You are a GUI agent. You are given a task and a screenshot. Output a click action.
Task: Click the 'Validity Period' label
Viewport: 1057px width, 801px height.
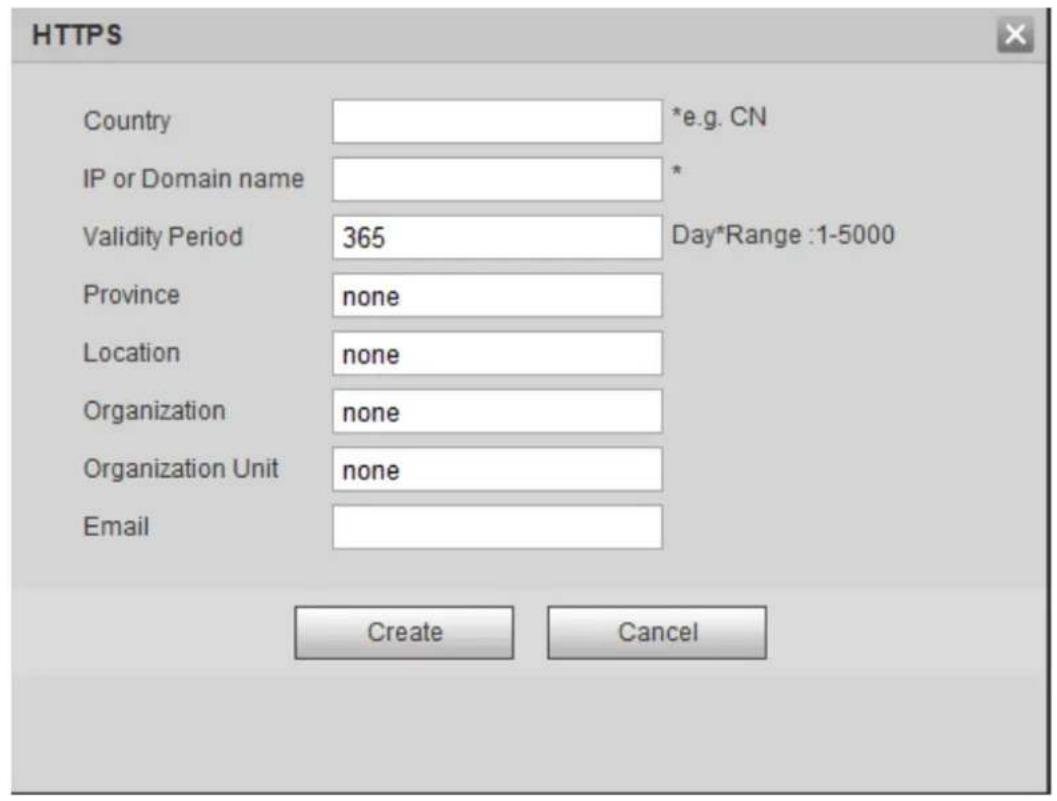click(162, 237)
